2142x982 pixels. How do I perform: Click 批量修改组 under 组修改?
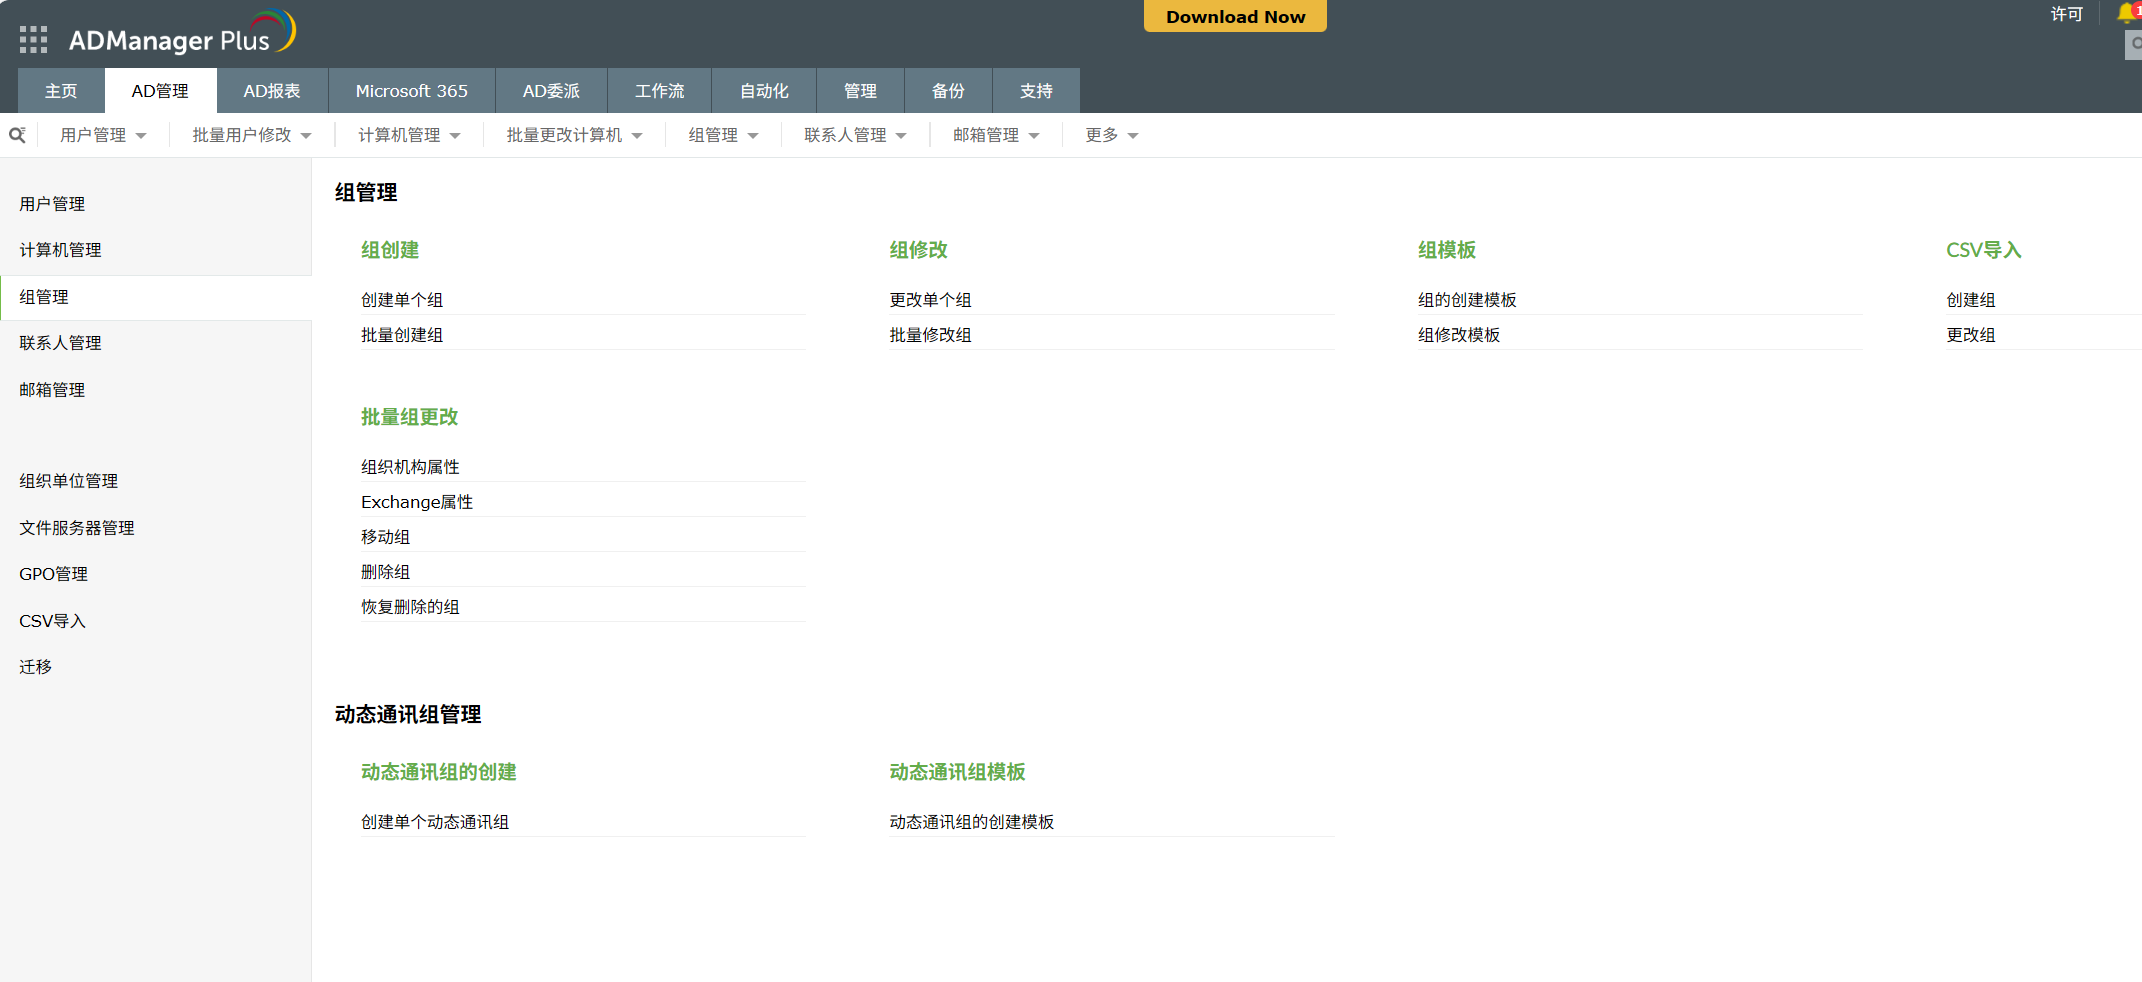pos(930,335)
